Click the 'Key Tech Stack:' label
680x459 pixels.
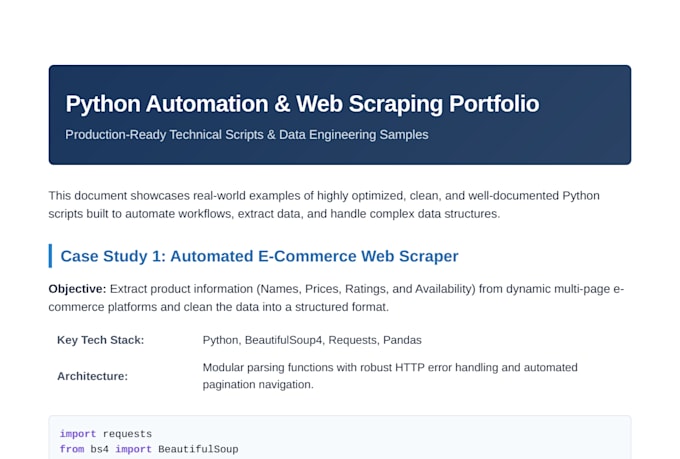[x=101, y=340]
